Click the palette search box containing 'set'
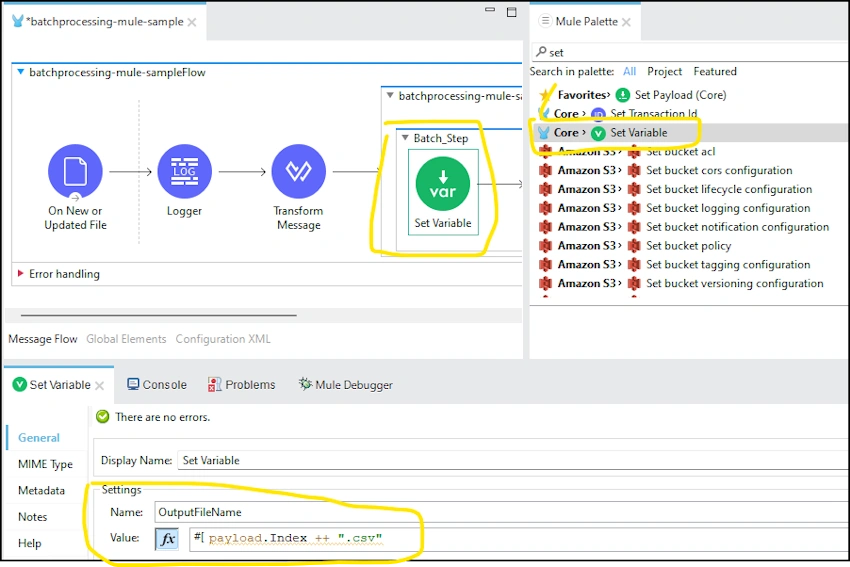Image resolution: width=850 pixels, height=567 pixels. (691, 52)
